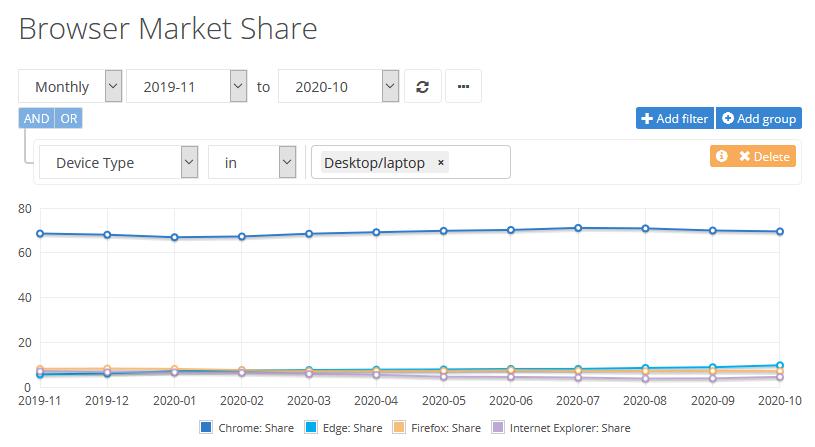Expand the 2020-10 end date dropdown
The width and height of the screenshot is (815, 447).
[x=338, y=86]
